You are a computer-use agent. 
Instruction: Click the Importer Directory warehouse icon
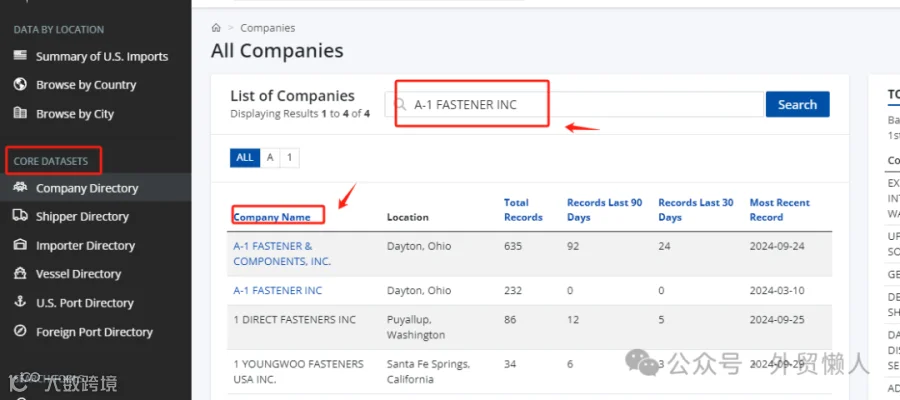click(20, 245)
